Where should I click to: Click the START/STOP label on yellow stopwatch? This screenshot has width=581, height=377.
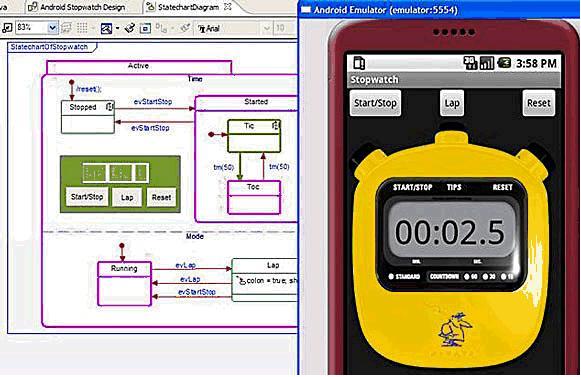[413, 187]
